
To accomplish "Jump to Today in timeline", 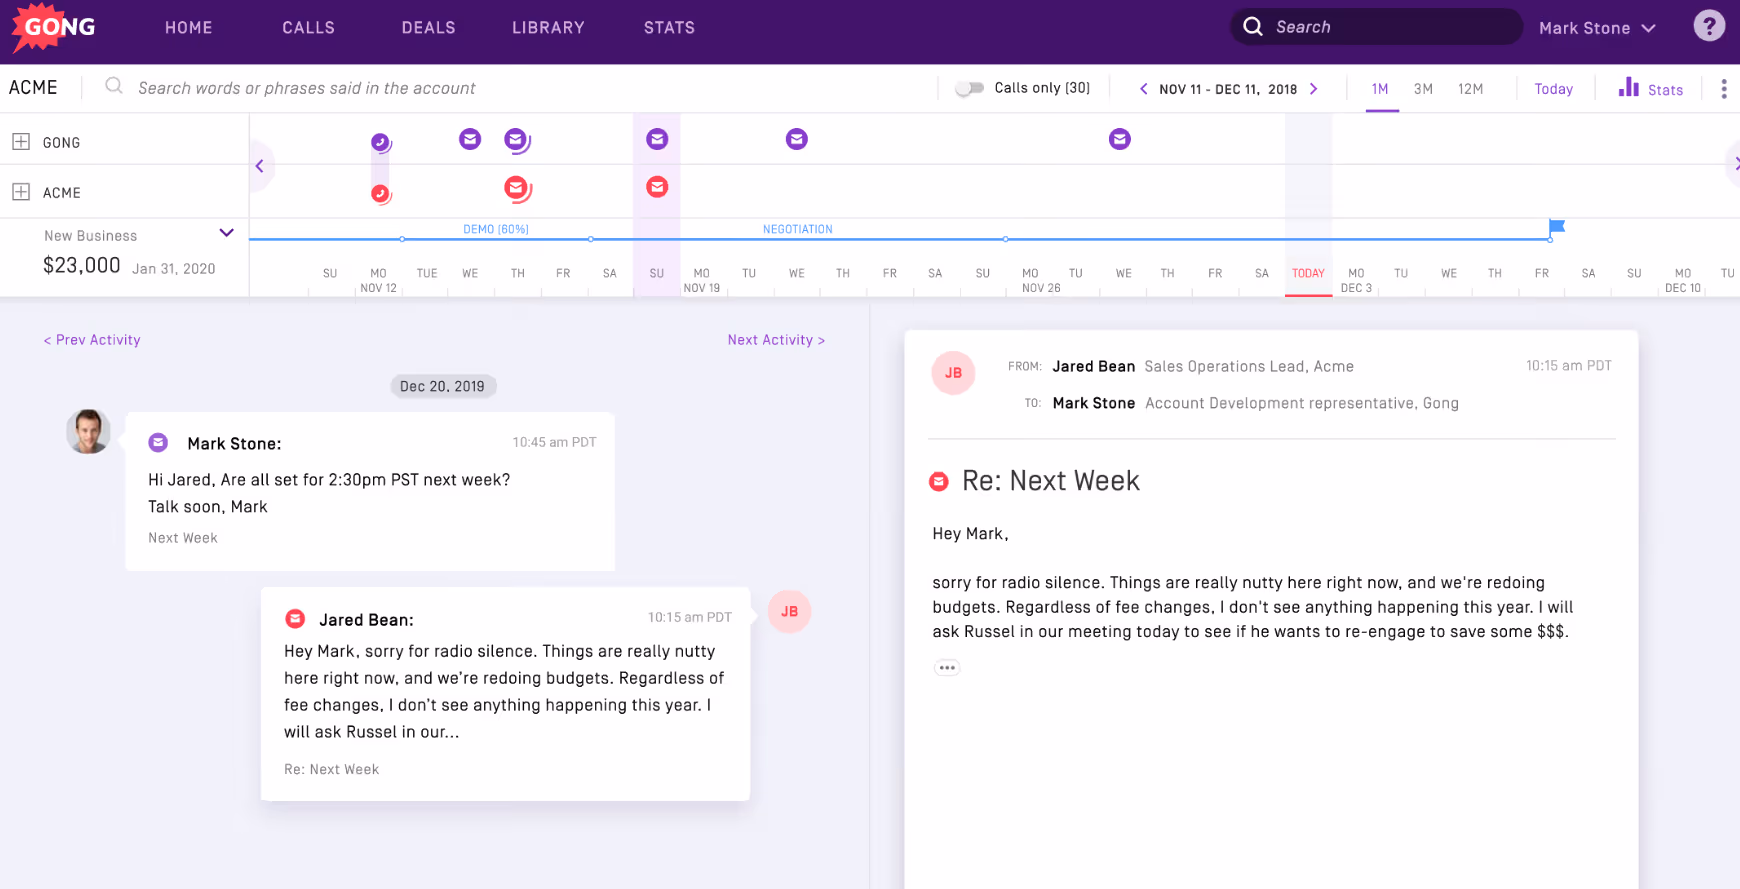I will [x=1553, y=89].
